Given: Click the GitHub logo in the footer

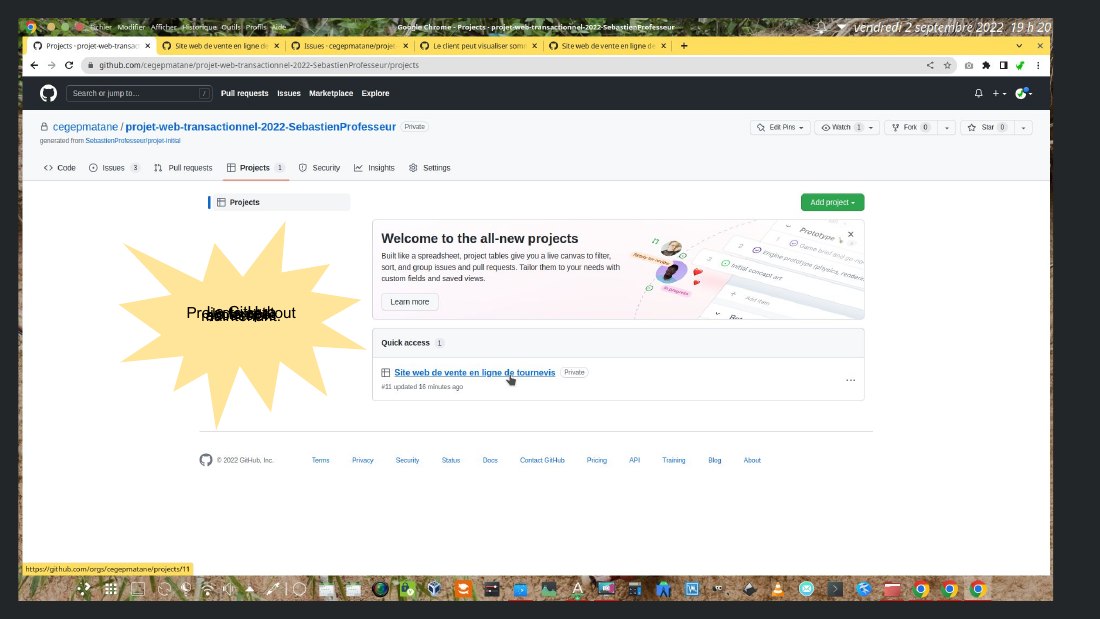Looking at the screenshot, I should click(x=206, y=460).
